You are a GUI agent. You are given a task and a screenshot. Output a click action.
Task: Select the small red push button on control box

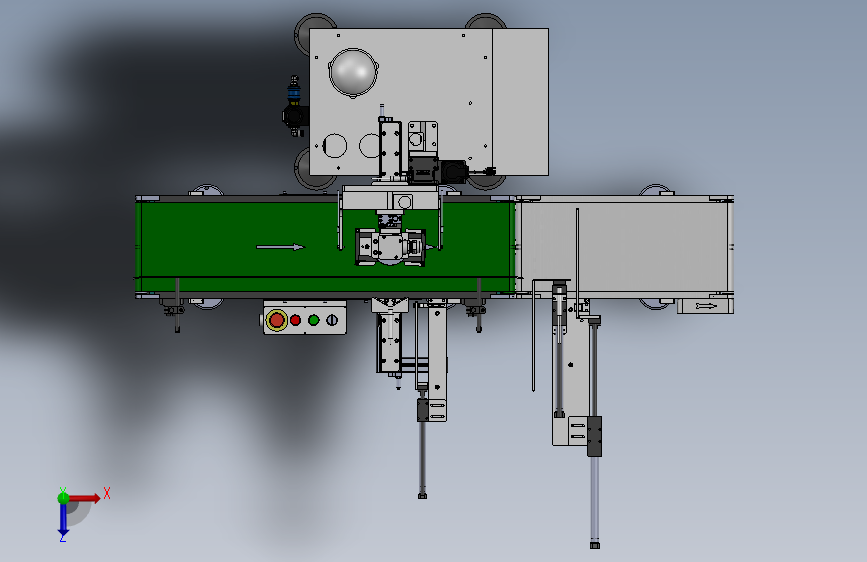pos(295,320)
